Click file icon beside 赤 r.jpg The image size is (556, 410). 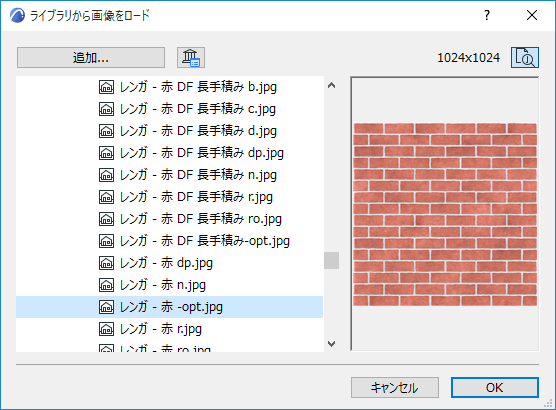pyautogui.click(x=106, y=329)
